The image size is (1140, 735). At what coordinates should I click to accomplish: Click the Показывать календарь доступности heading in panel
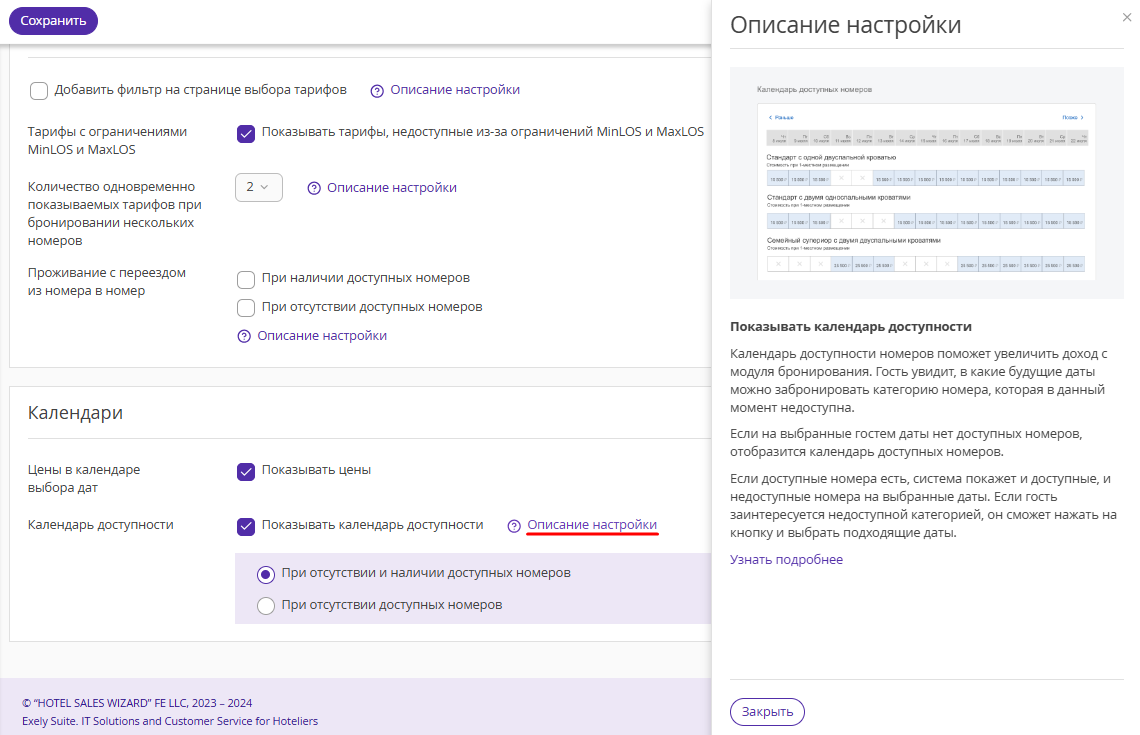coord(851,327)
